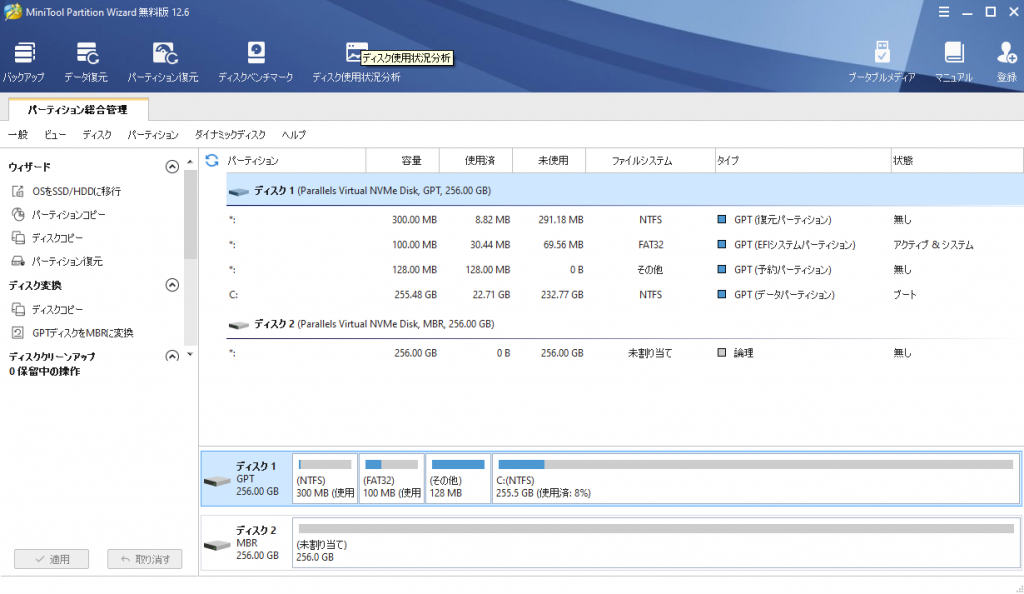
Task: Open the バックアップ (Backup) tool
Action: tap(24, 61)
